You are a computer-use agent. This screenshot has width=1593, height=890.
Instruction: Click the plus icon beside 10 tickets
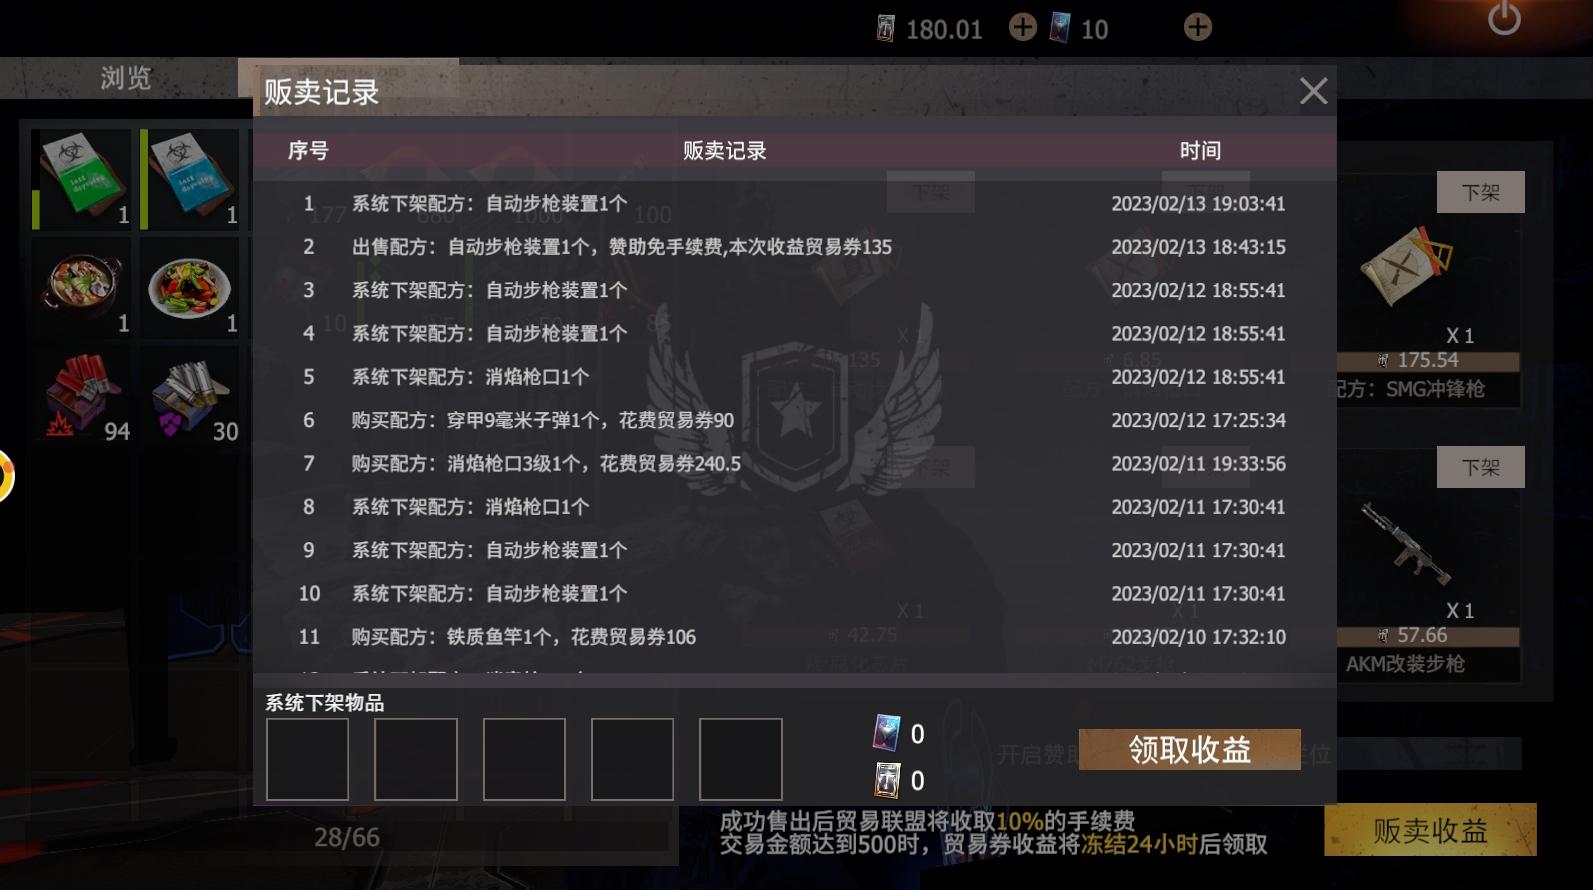coord(1197,27)
